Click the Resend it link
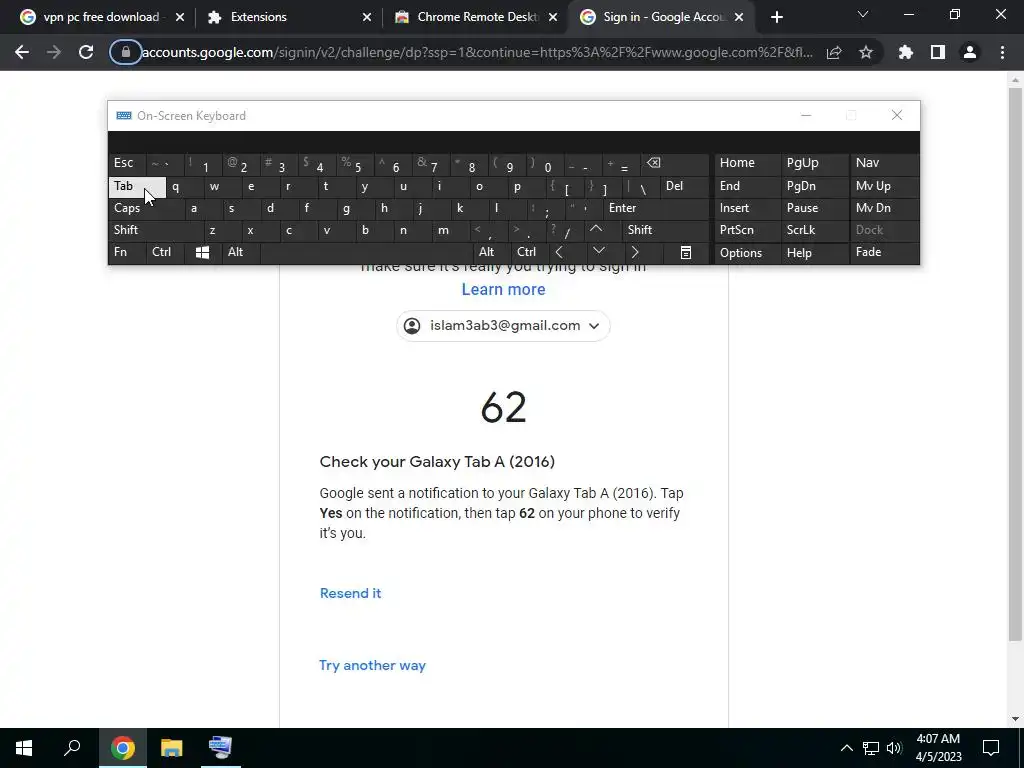Screen dimensions: 1024x768 pos(351,594)
